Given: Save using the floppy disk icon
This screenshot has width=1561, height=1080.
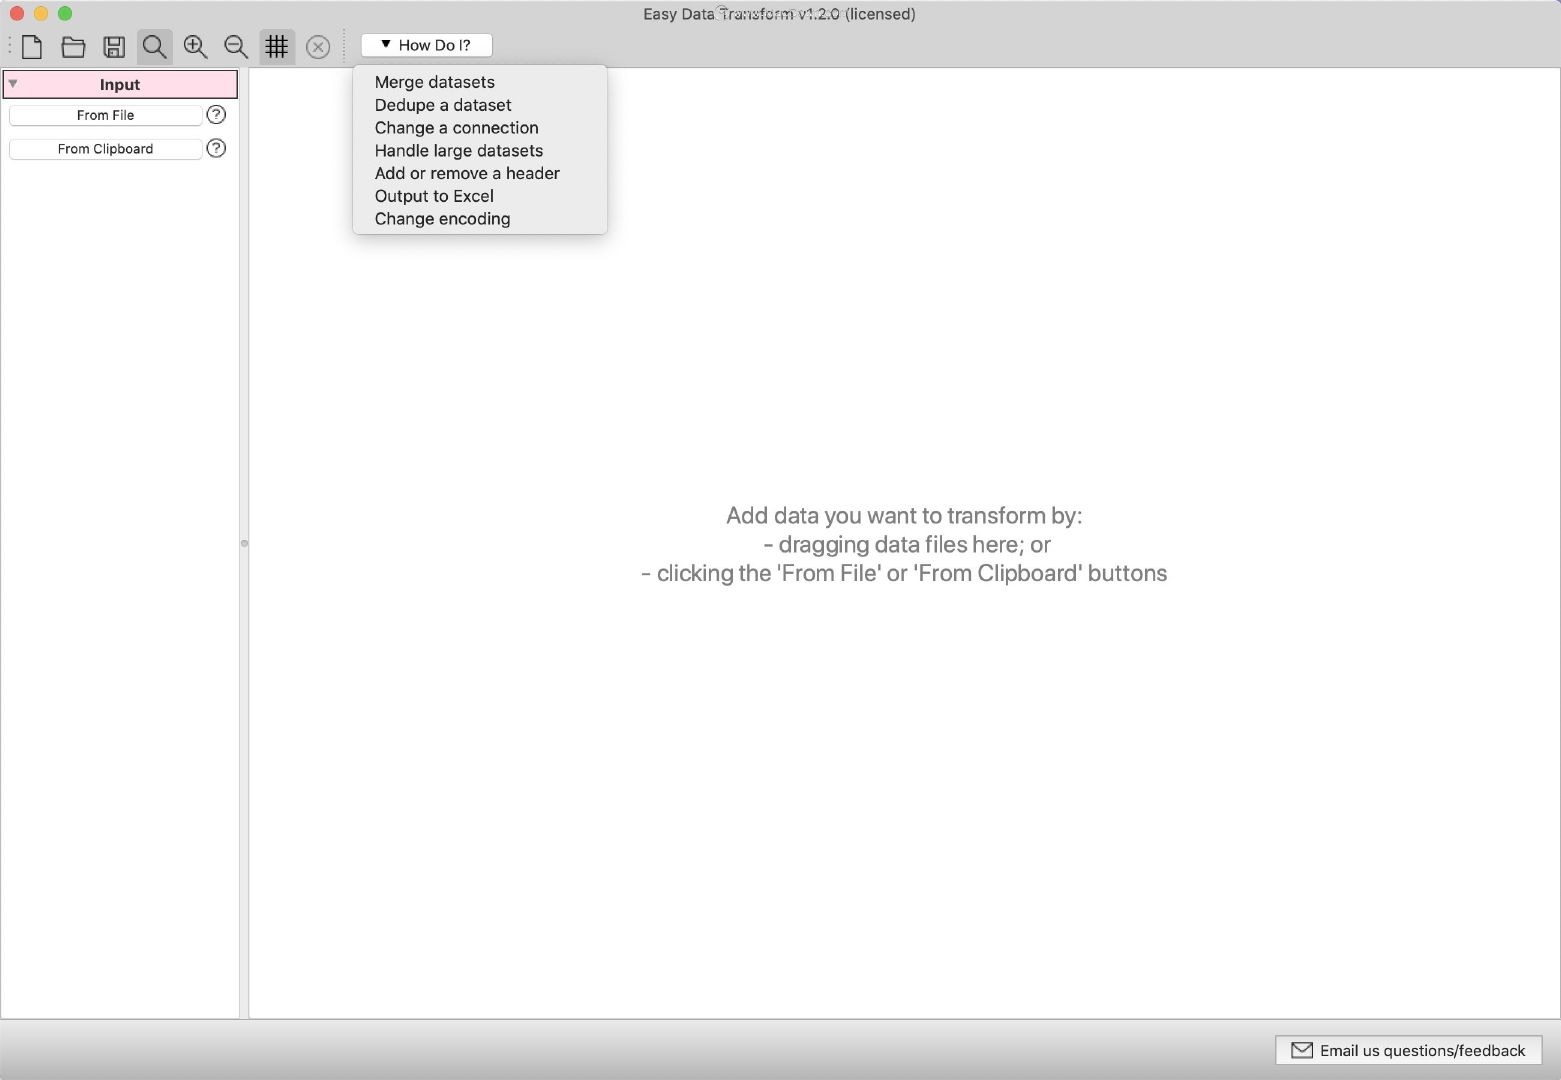Looking at the screenshot, I should [114, 46].
